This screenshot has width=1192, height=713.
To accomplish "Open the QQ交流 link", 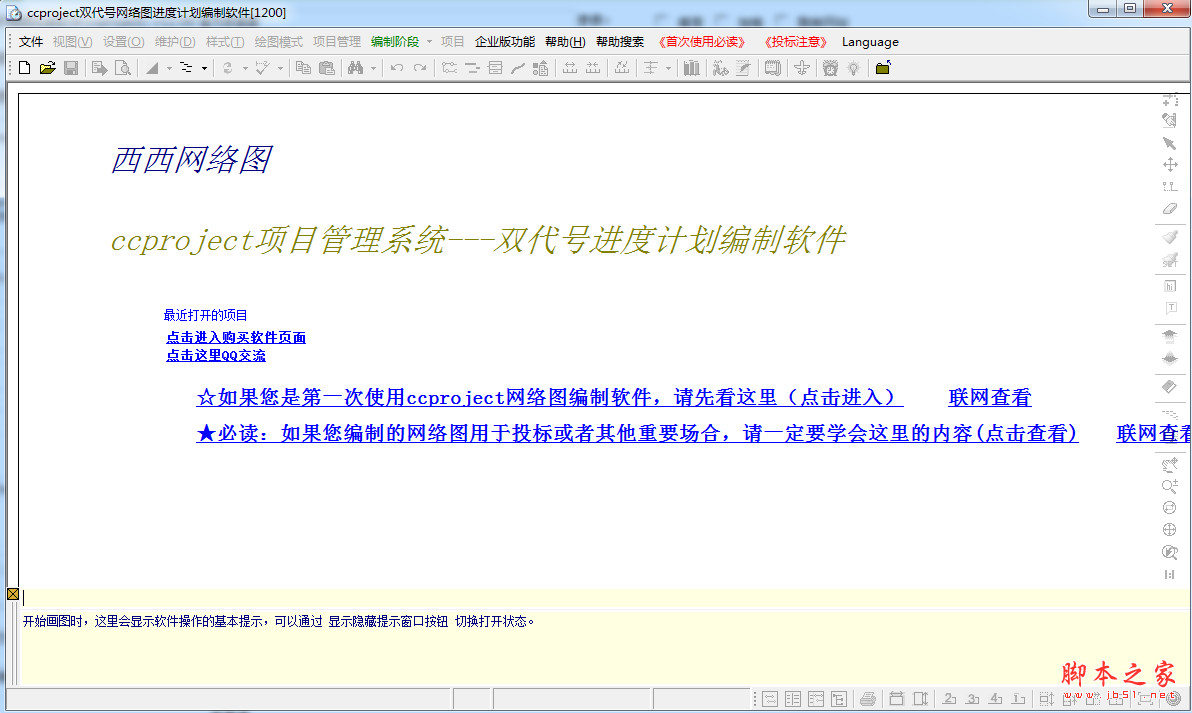I will (x=216, y=355).
